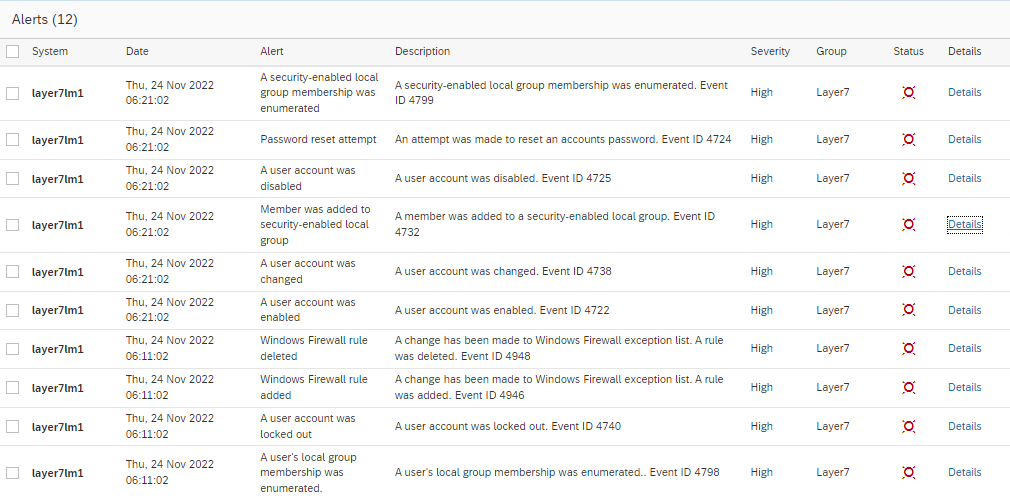Viewport: 1010px width, 500px height.
Task: Sort table by the Date column header
Action: point(137,51)
